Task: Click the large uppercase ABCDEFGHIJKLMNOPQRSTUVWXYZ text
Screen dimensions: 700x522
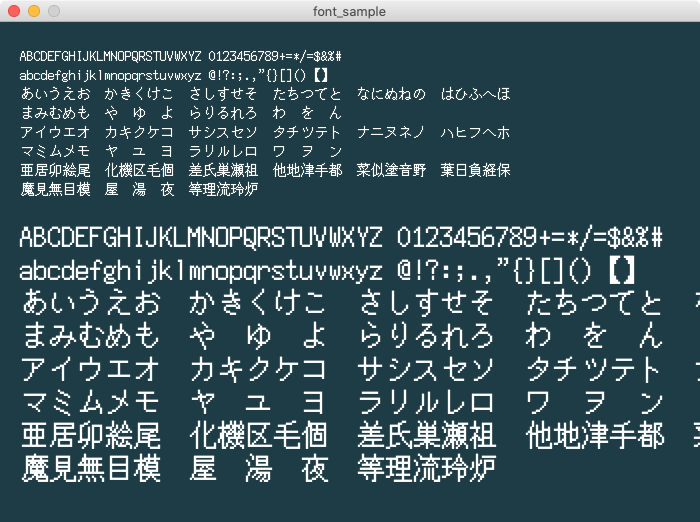Action: [x=200, y=238]
